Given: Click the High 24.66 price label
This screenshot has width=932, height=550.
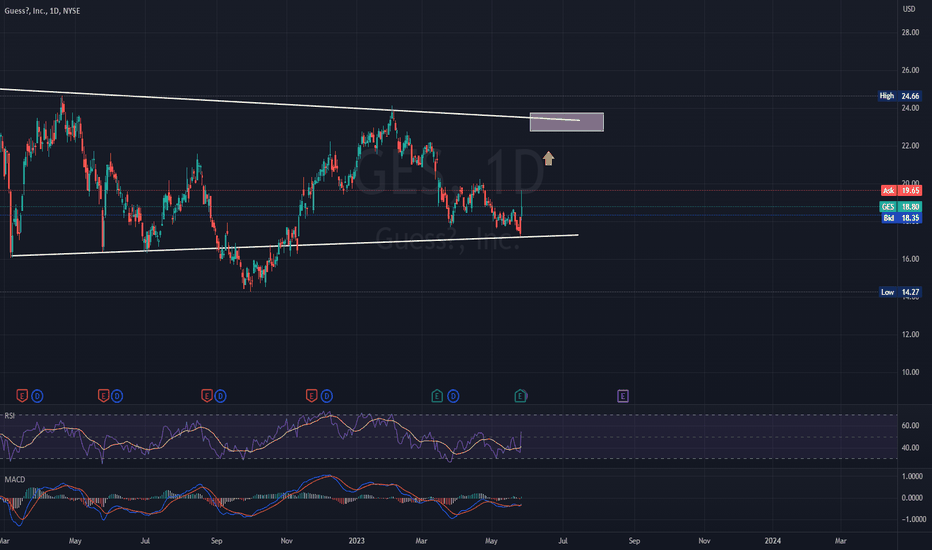Looking at the screenshot, I should [900, 96].
